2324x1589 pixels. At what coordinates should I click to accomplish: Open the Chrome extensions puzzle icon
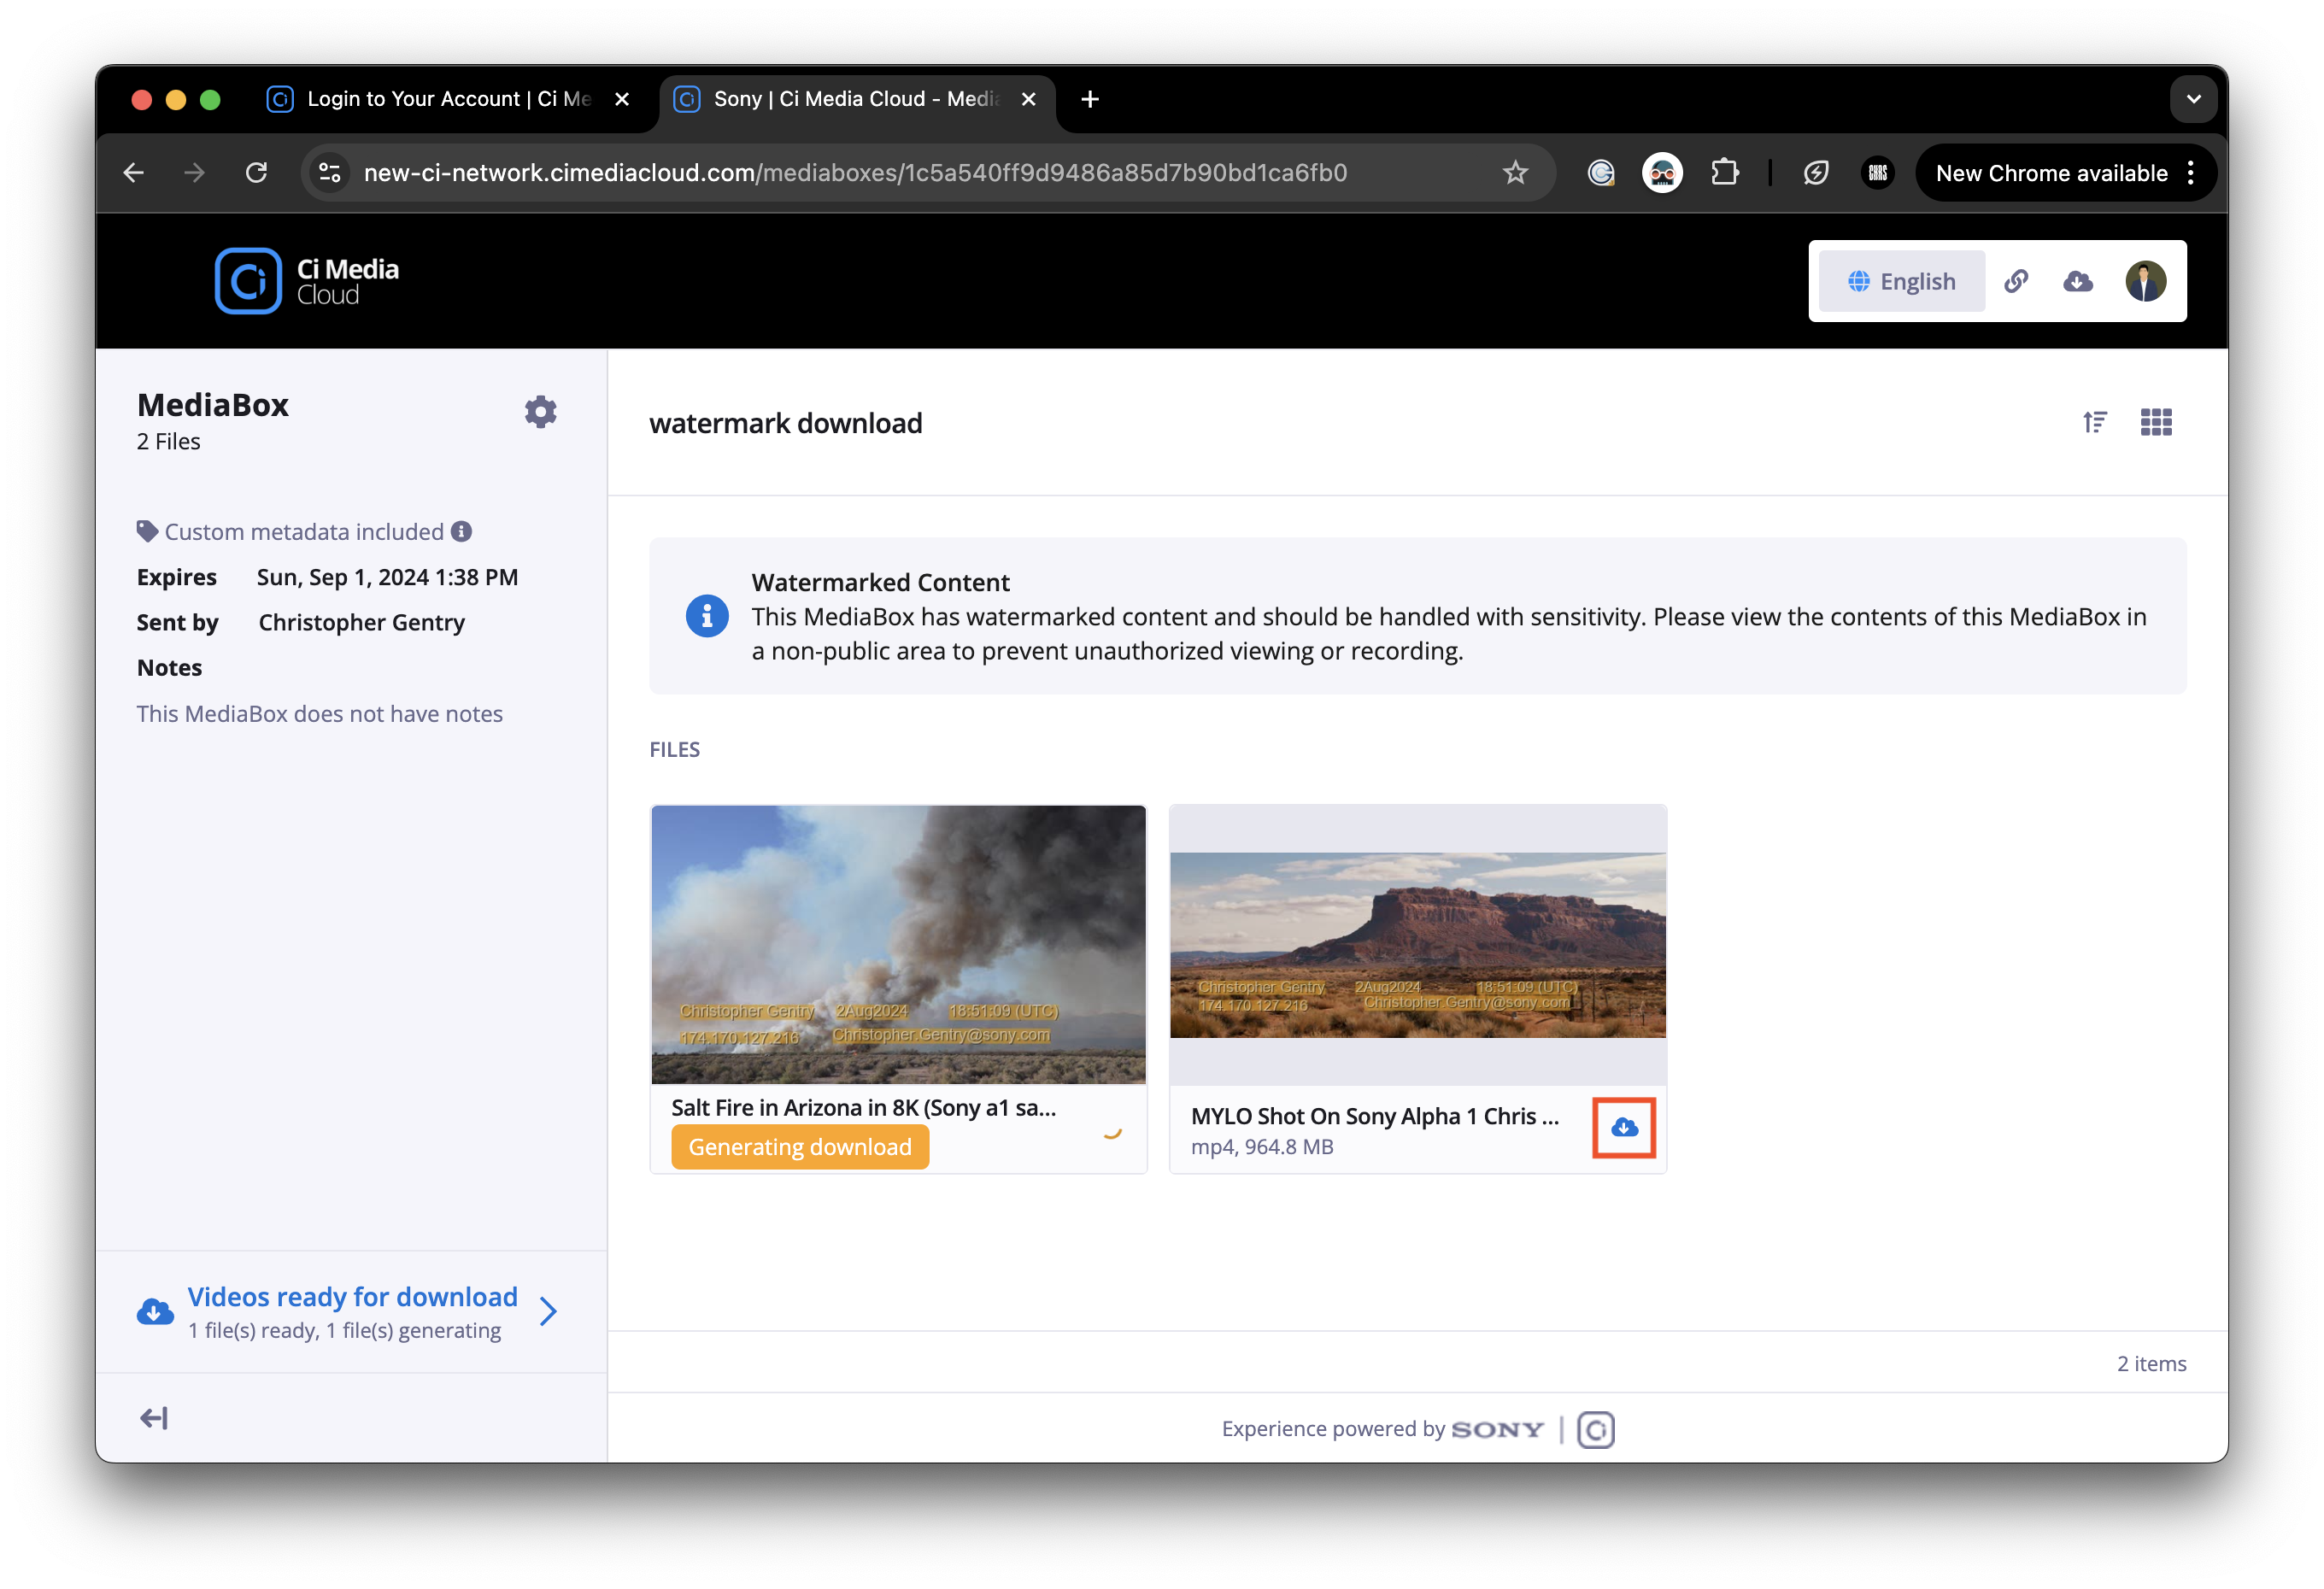(x=1724, y=173)
